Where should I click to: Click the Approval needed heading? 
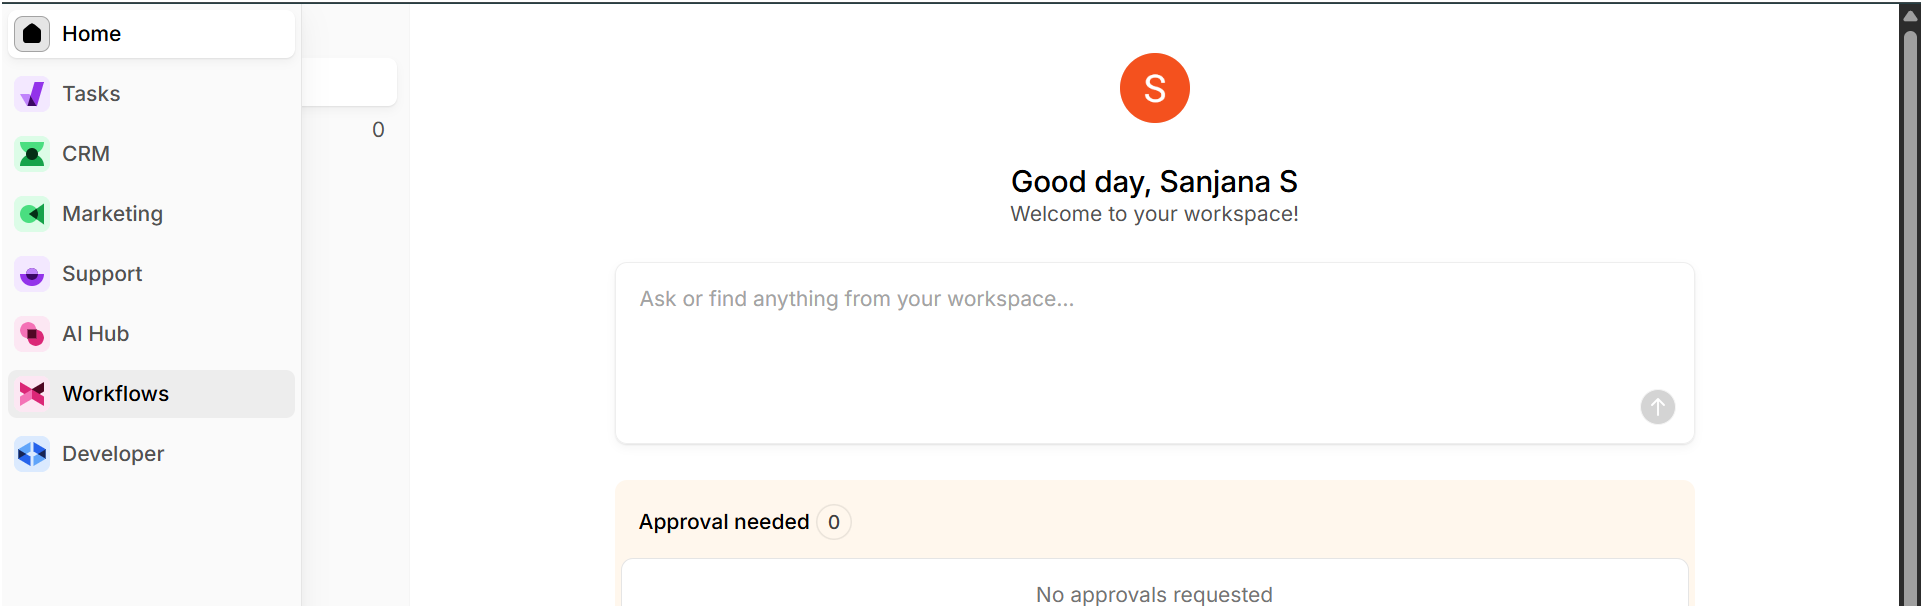pyautogui.click(x=724, y=522)
